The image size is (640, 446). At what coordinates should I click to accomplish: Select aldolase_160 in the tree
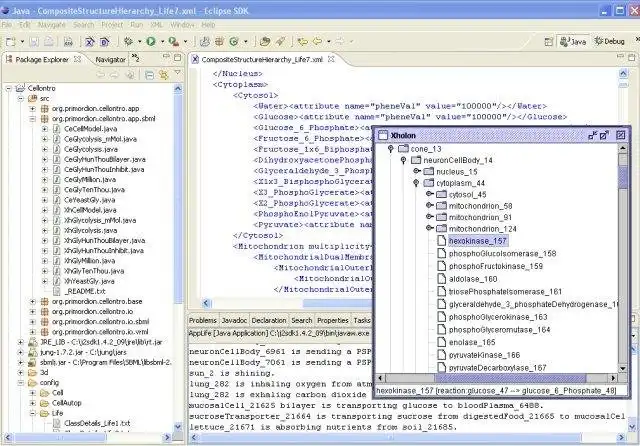[473, 280]
